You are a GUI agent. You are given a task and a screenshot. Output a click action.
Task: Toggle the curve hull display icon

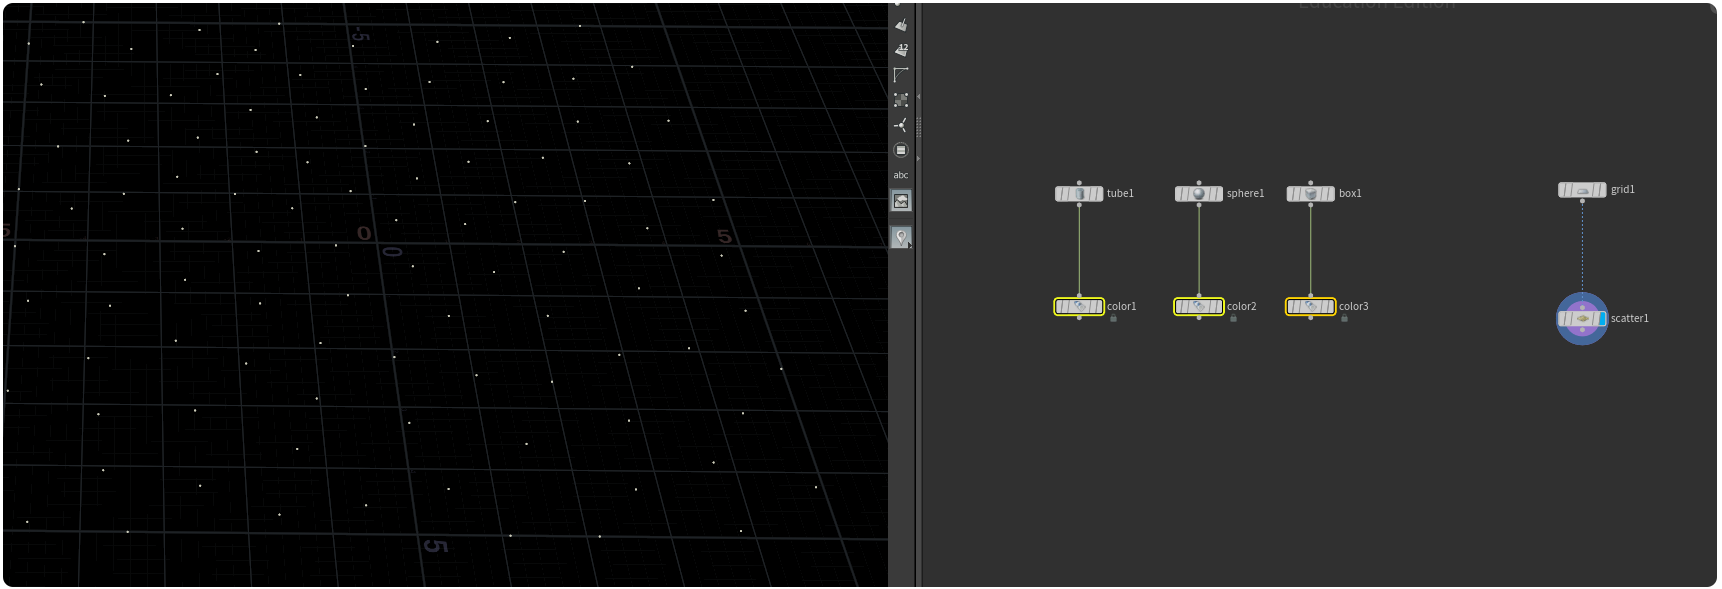[x=901, y=75]
